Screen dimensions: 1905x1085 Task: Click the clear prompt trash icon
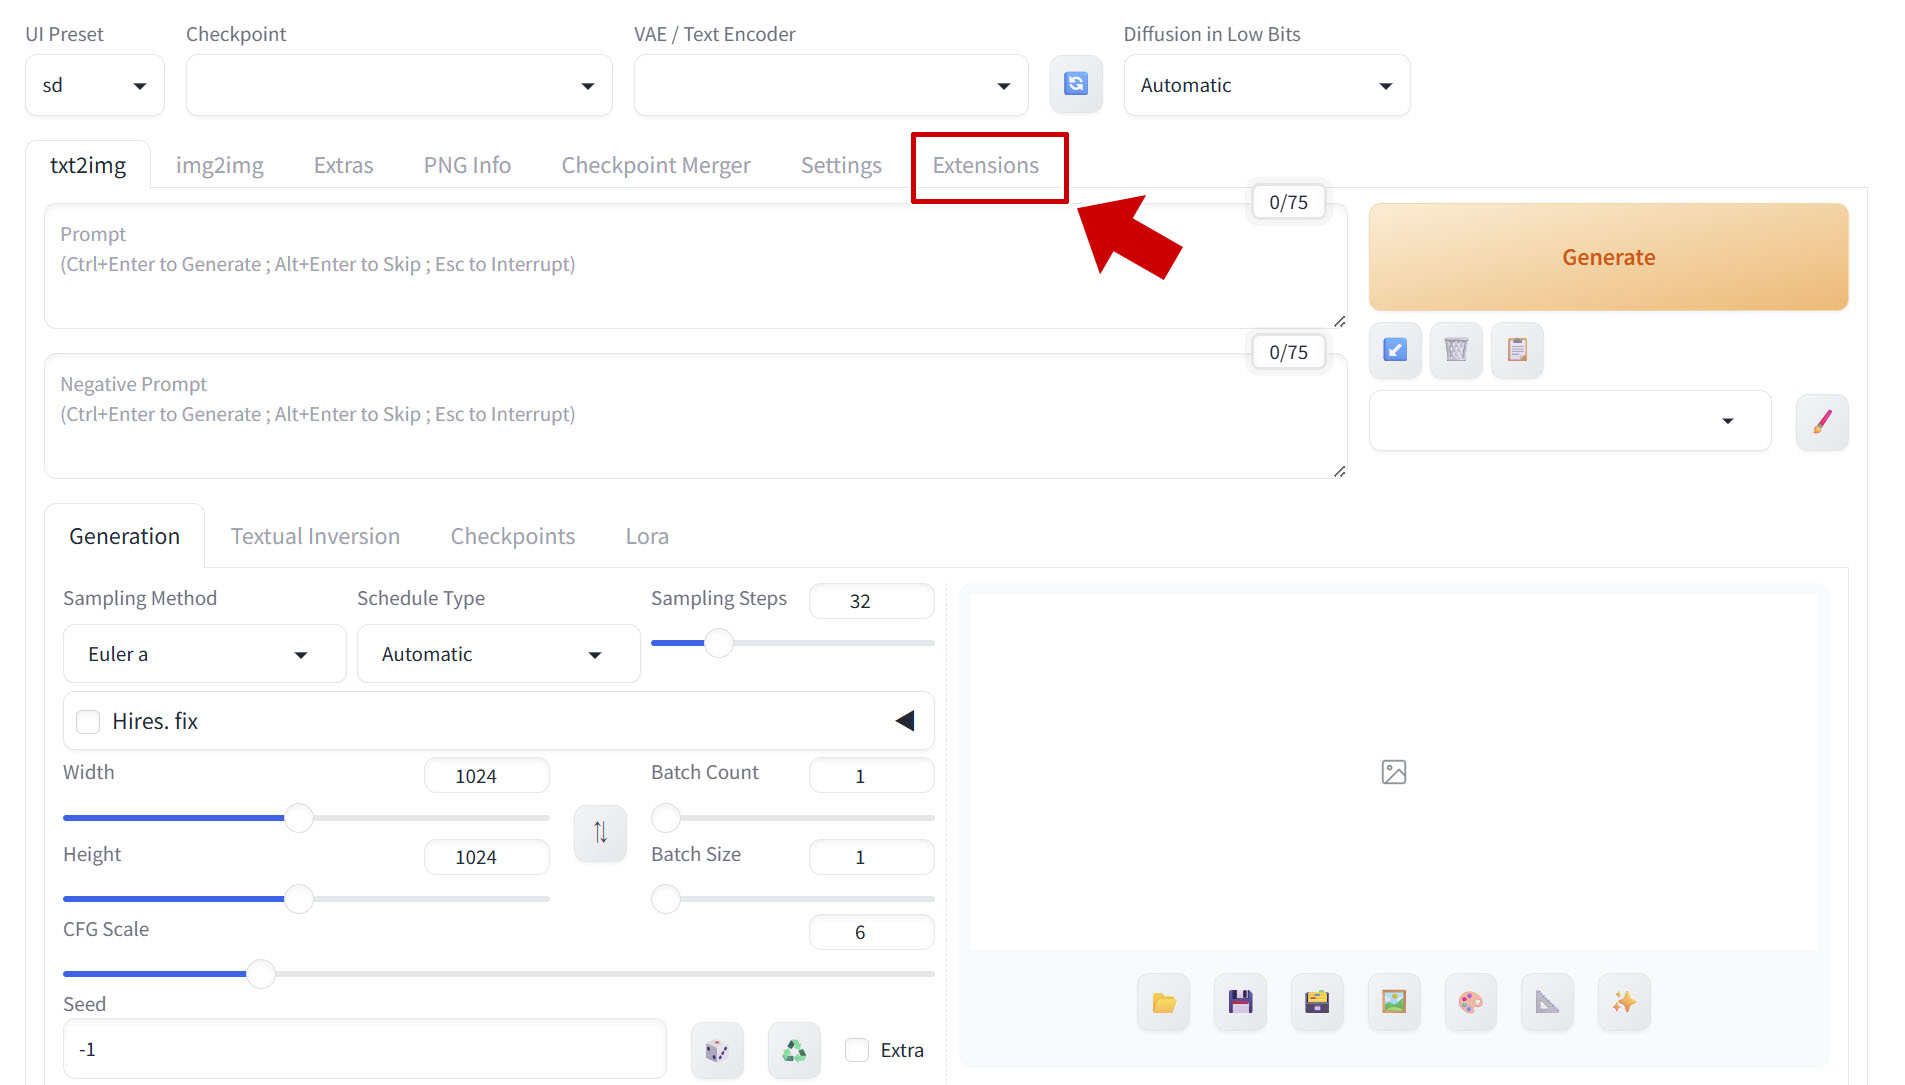[1456, 350]
